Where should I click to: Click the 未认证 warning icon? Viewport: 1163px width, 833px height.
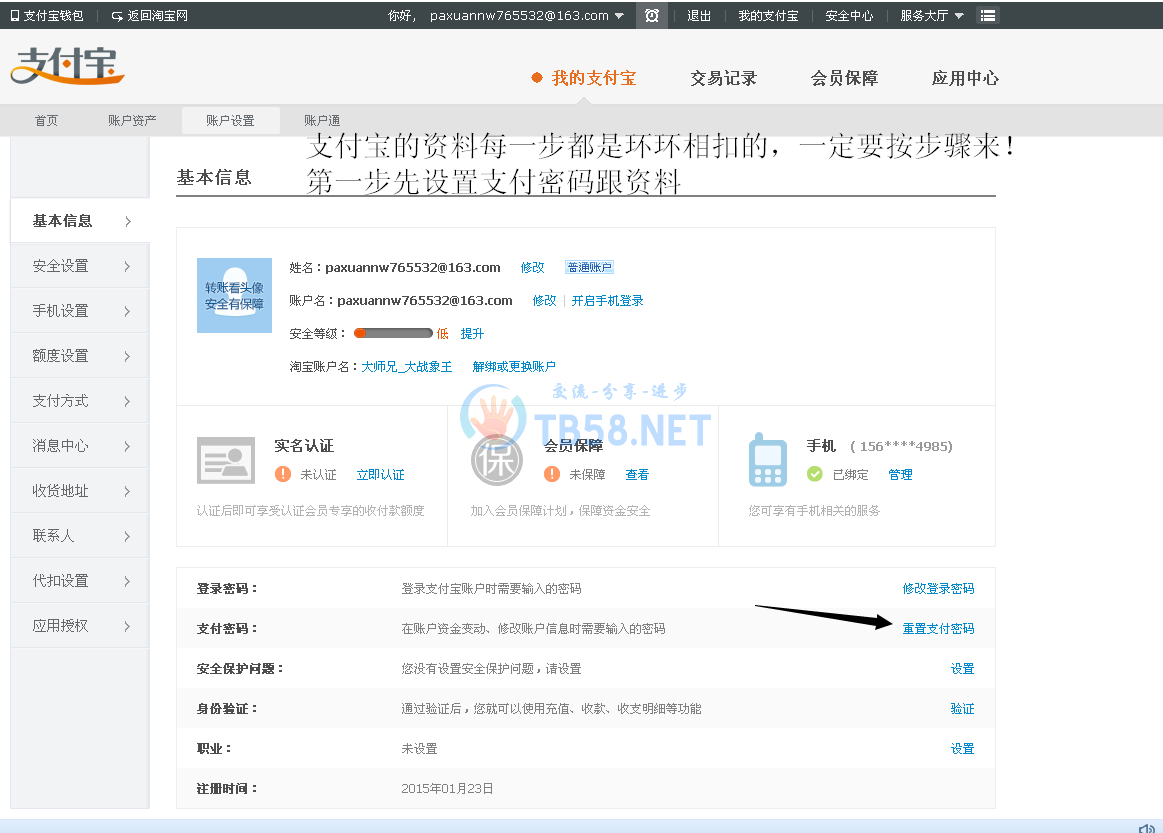[x=283, y=474]
